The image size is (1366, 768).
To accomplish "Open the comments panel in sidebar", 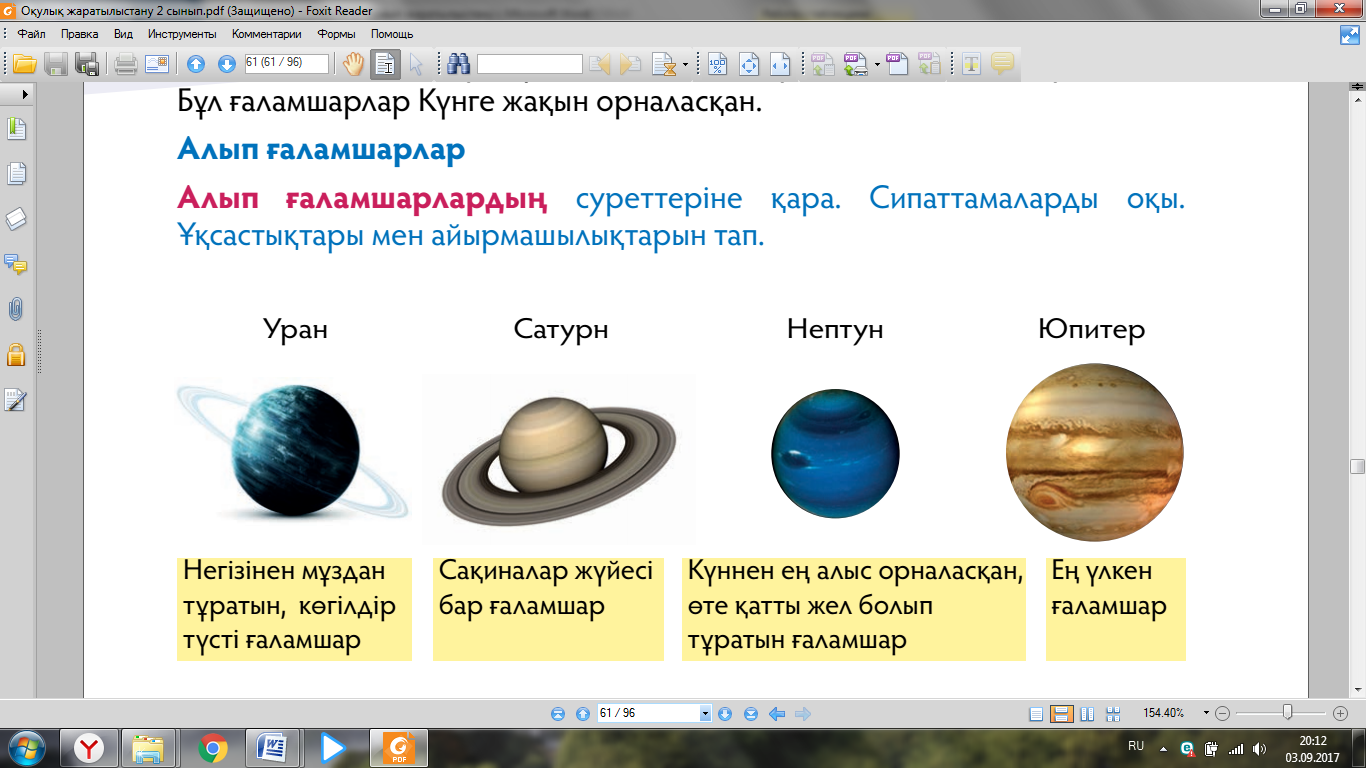I will (15, 265).
